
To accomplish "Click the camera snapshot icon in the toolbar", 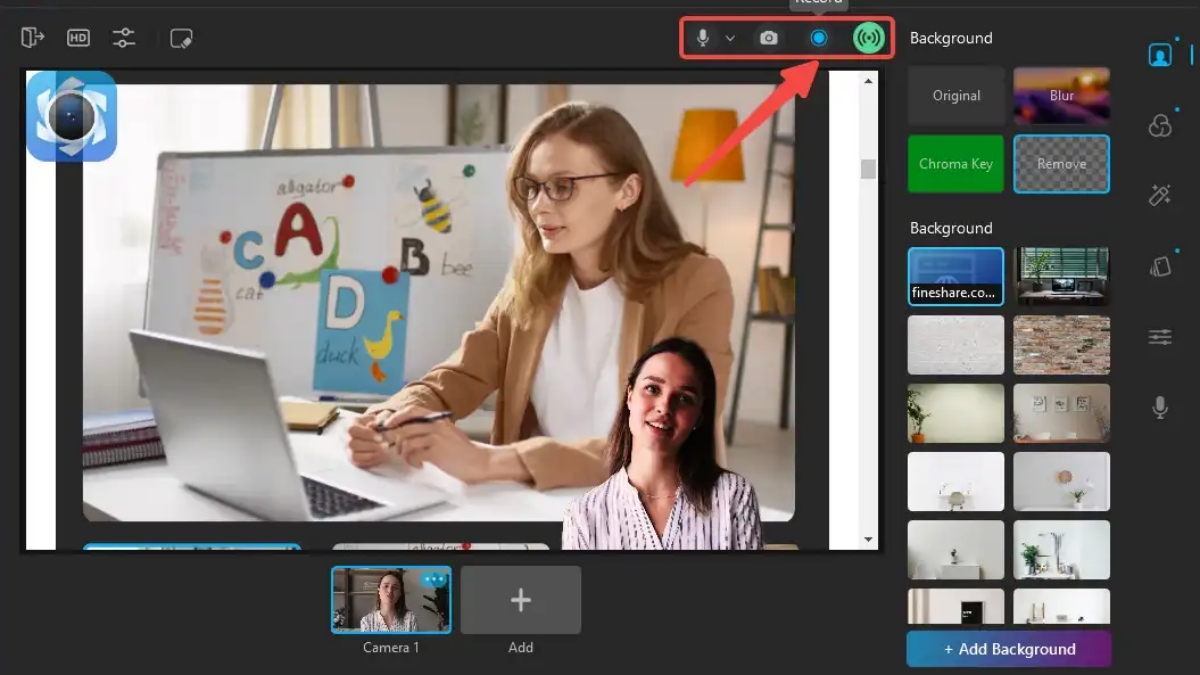I will coord(767,38).
